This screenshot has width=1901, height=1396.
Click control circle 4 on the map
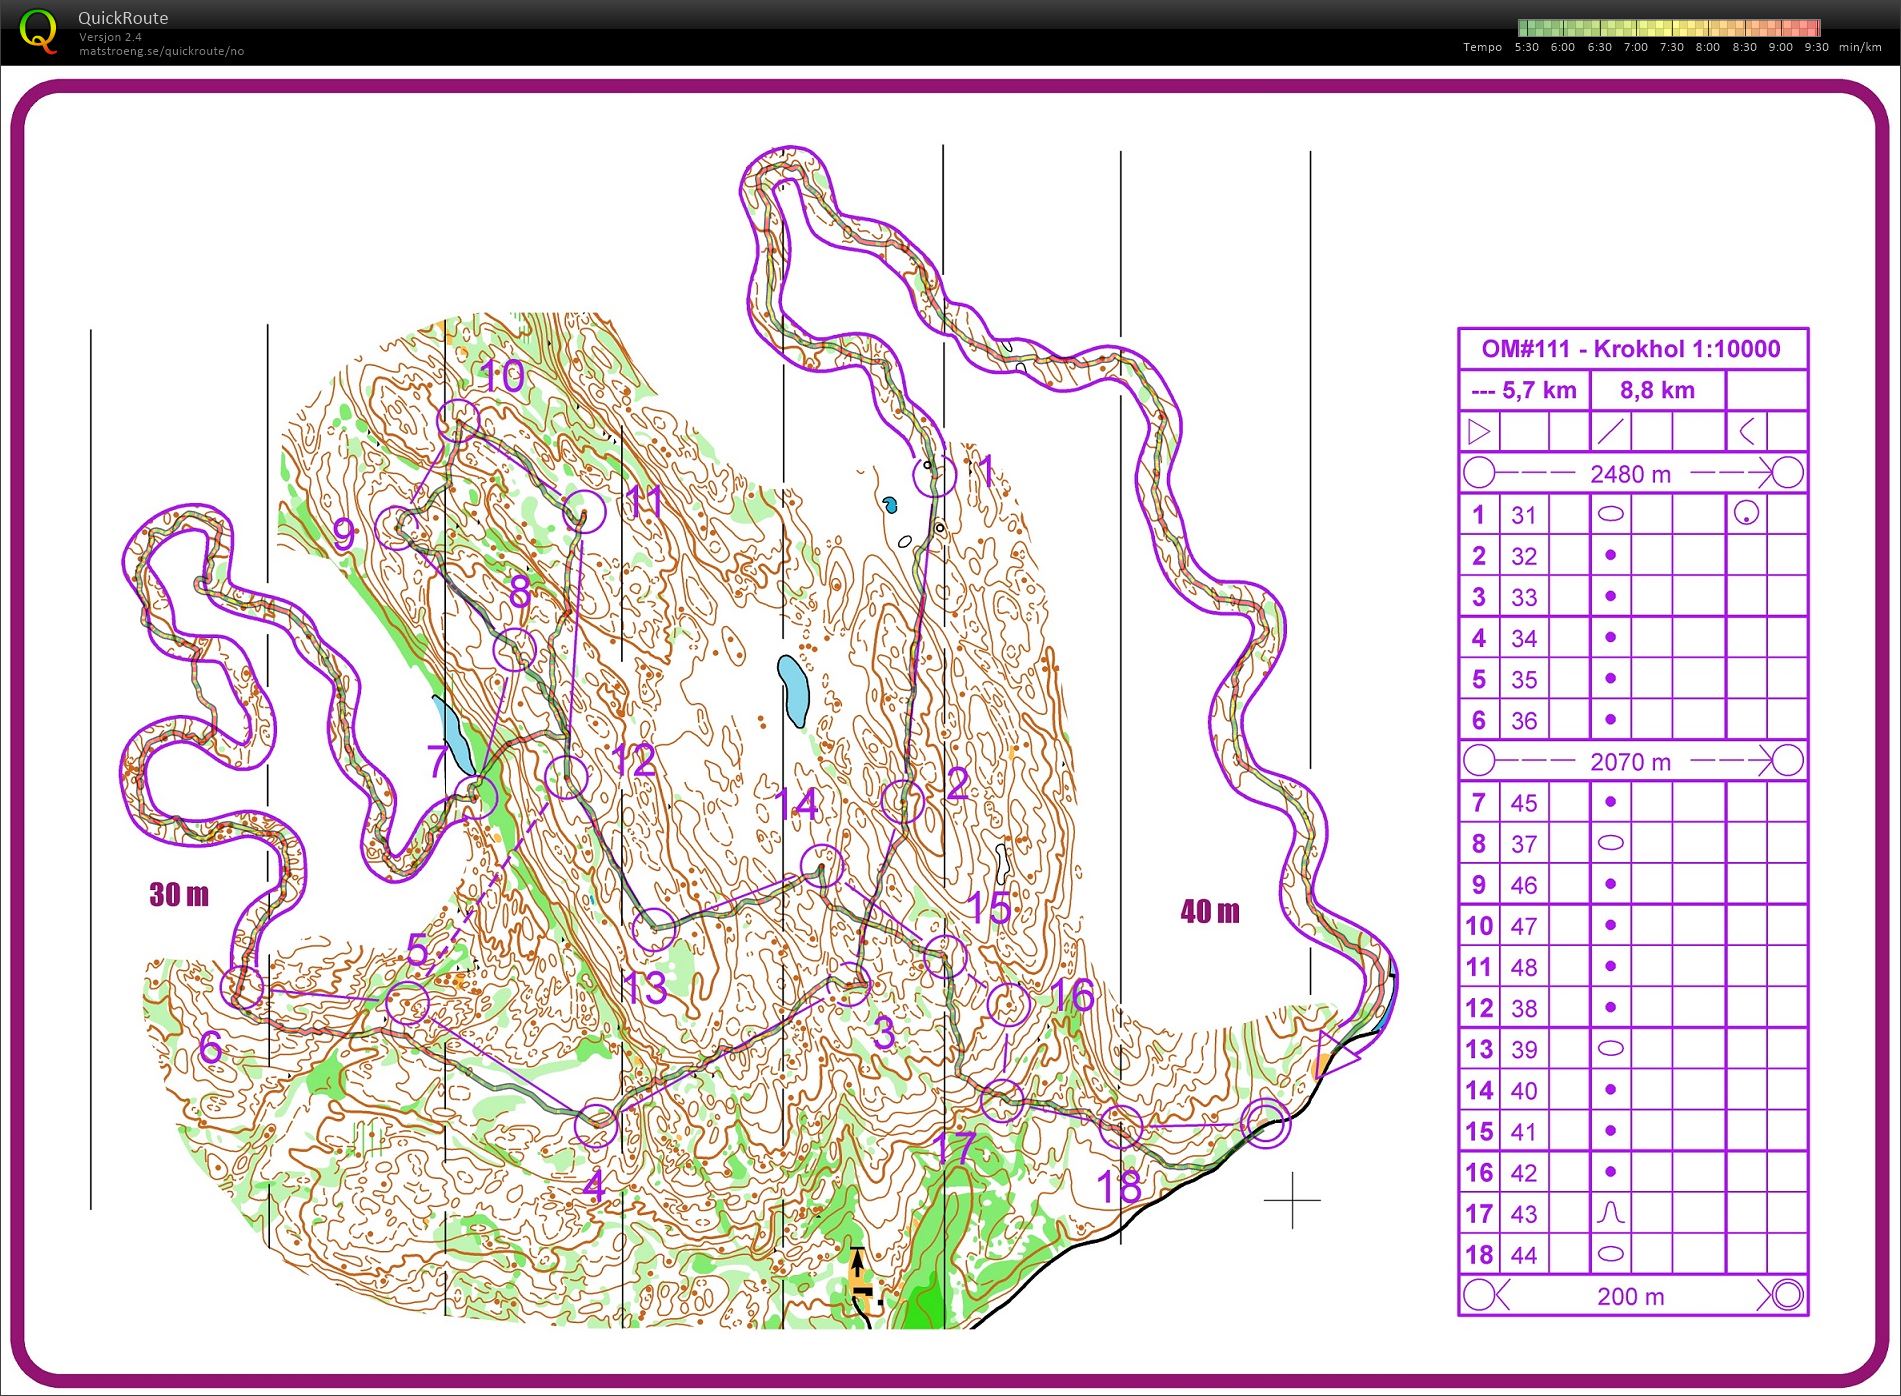pyautogui.click(x=596, y=1126)
